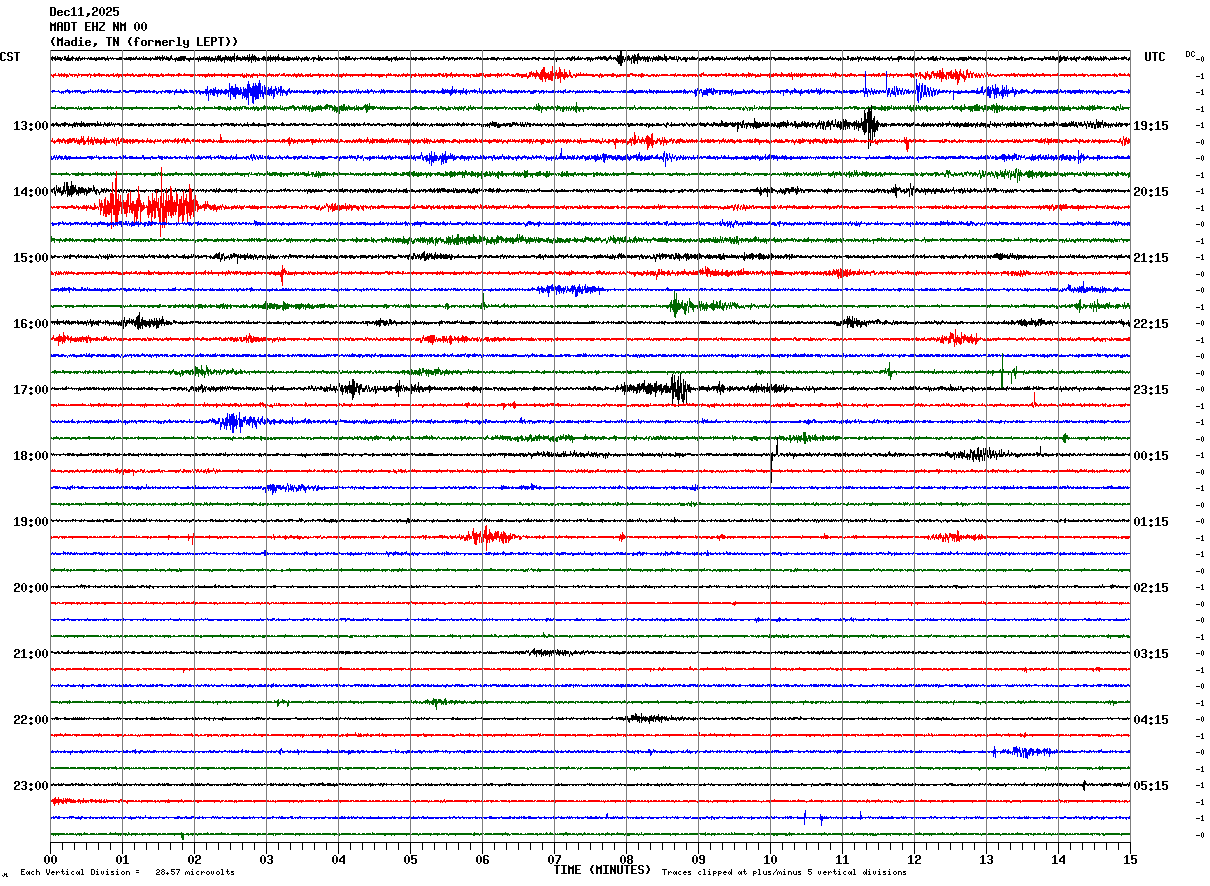Click the '23:15' UTC time label

1150,390
